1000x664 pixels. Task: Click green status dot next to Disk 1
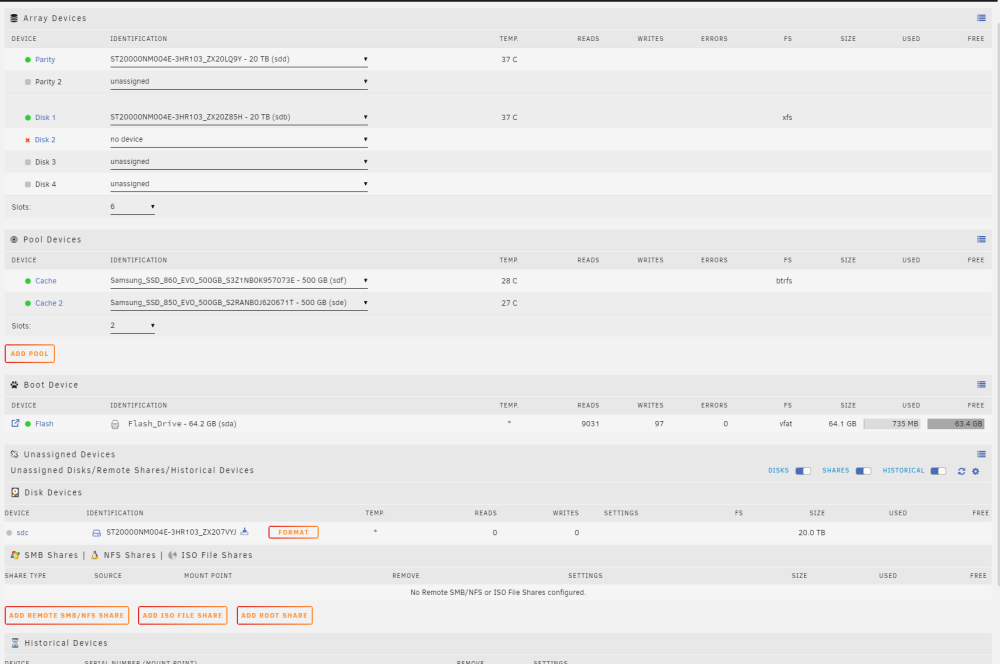[27, 117]
